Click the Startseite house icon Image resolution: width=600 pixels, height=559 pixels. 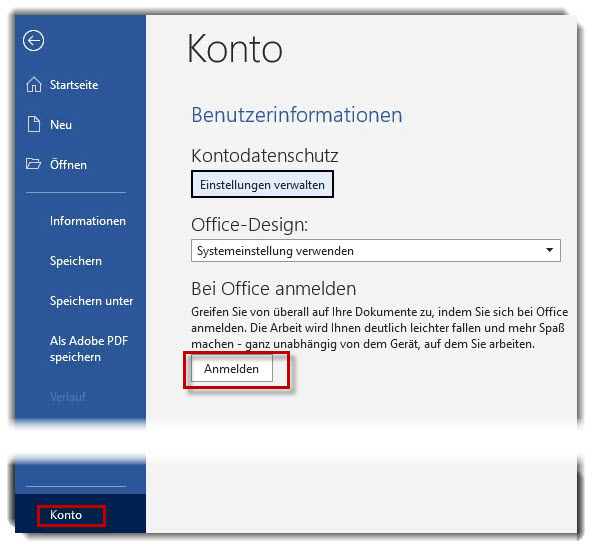coord(34,85)
